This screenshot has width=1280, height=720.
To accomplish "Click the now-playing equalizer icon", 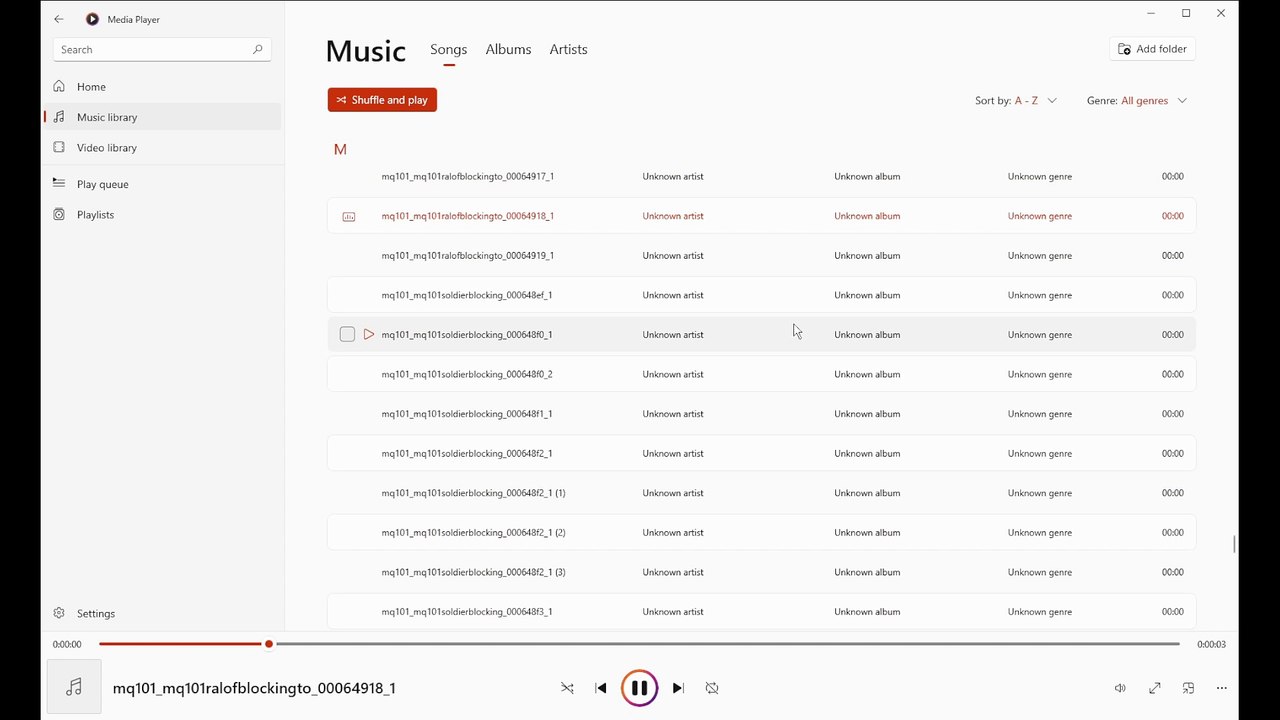I will [349, 216].
